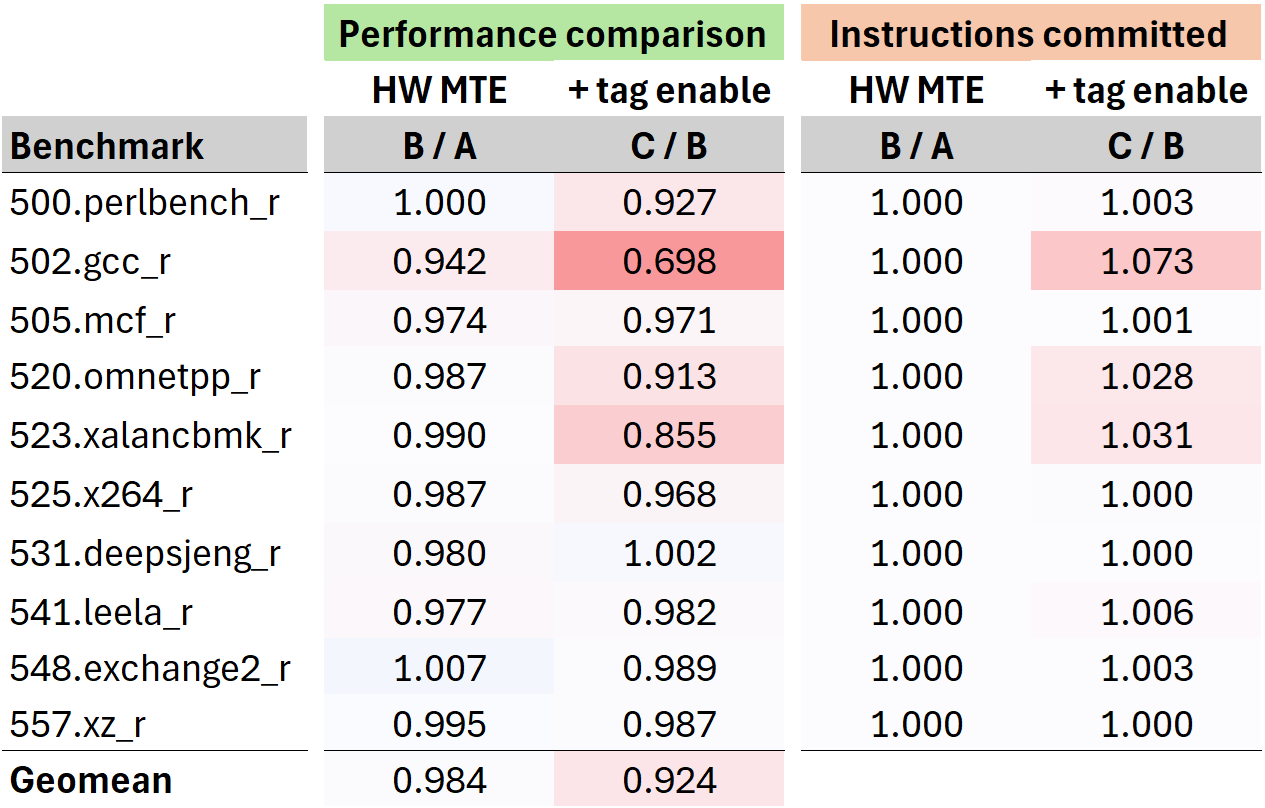Select the 1.073 instructions committed cell
Image resolution: width=1265 pixels, height=808 pixels.
1146,262
